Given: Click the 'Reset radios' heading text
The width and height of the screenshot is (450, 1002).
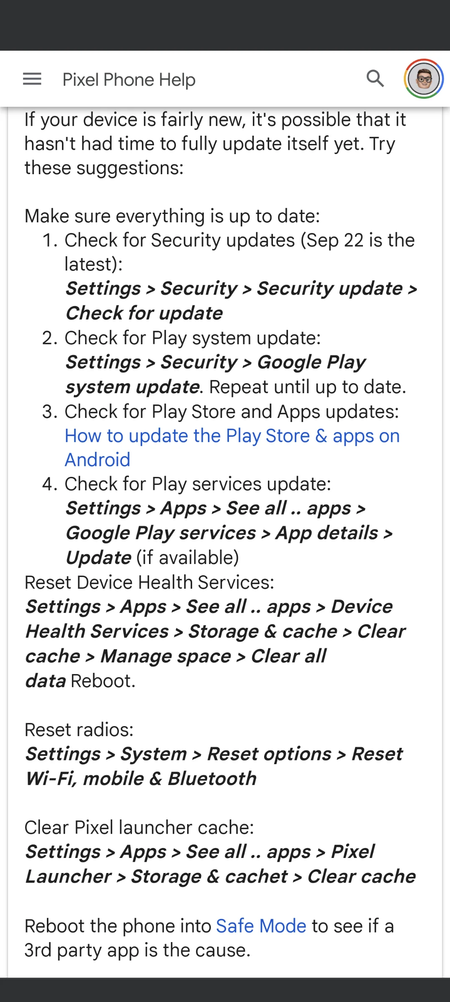Looking at the screenshot, I should click(79, 729).
